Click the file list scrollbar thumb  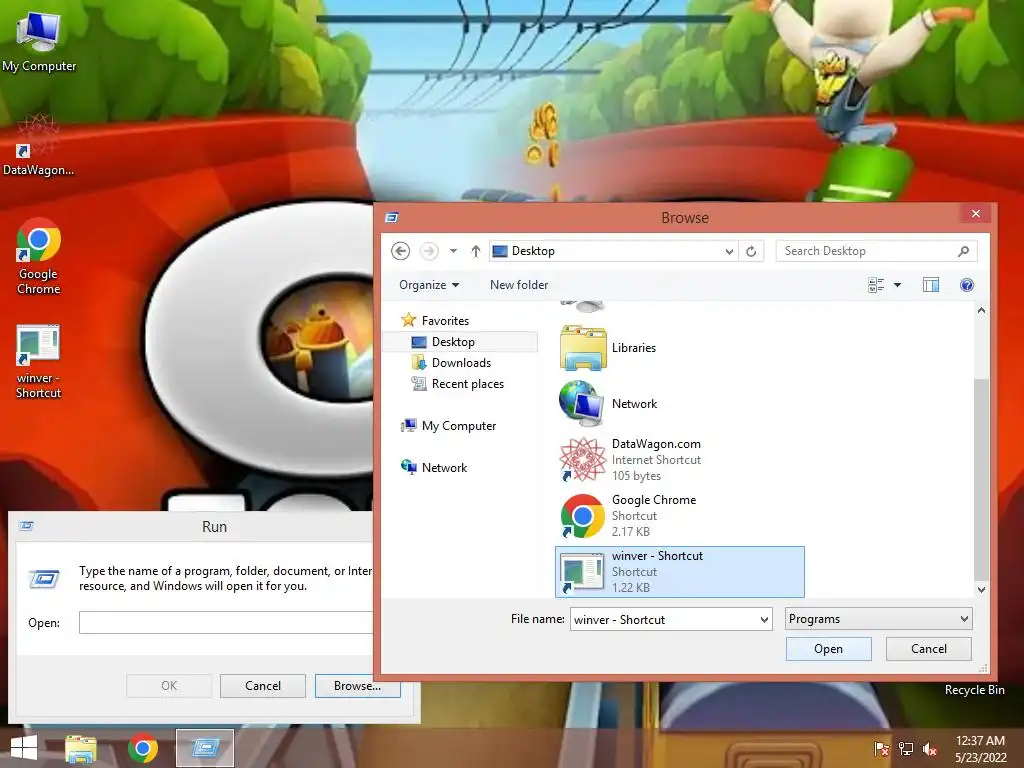(981, 478)
